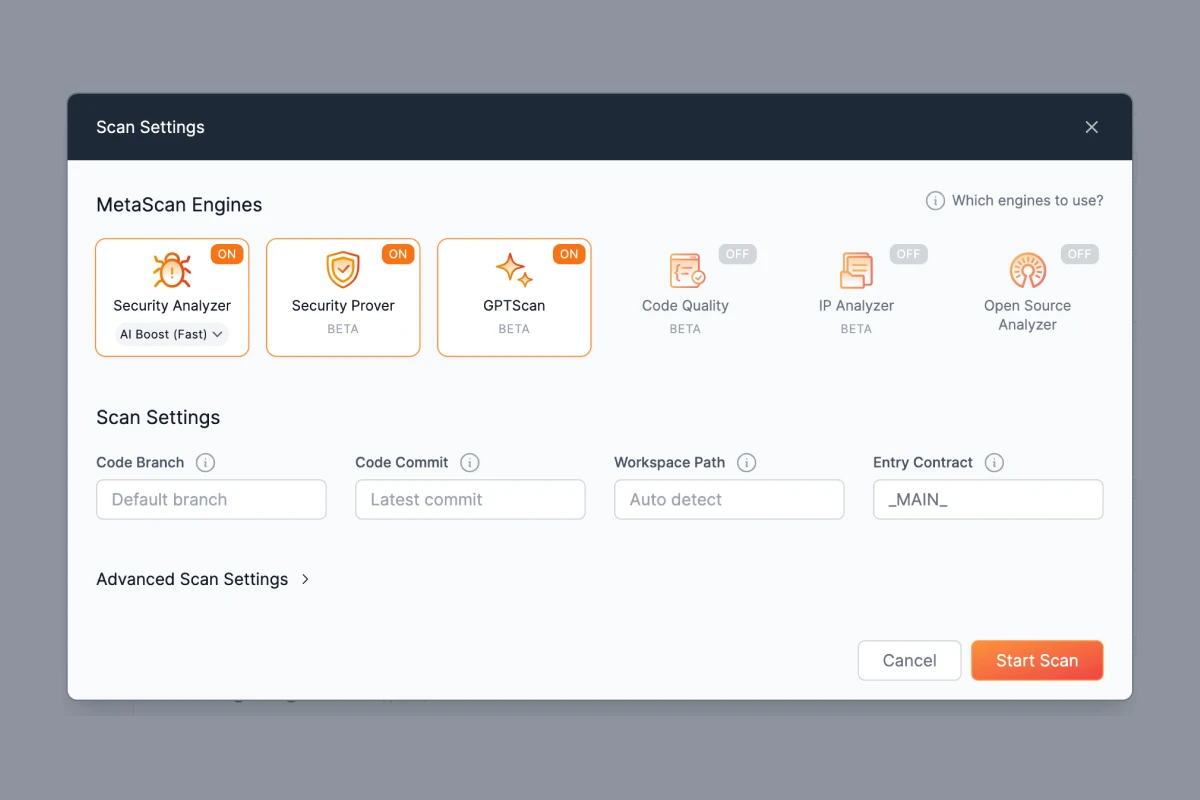Image resolution: width=1200 pixels, height=800 pixels.
Task: Click Entry Contract info icon
Action: [x=993, y=463]
